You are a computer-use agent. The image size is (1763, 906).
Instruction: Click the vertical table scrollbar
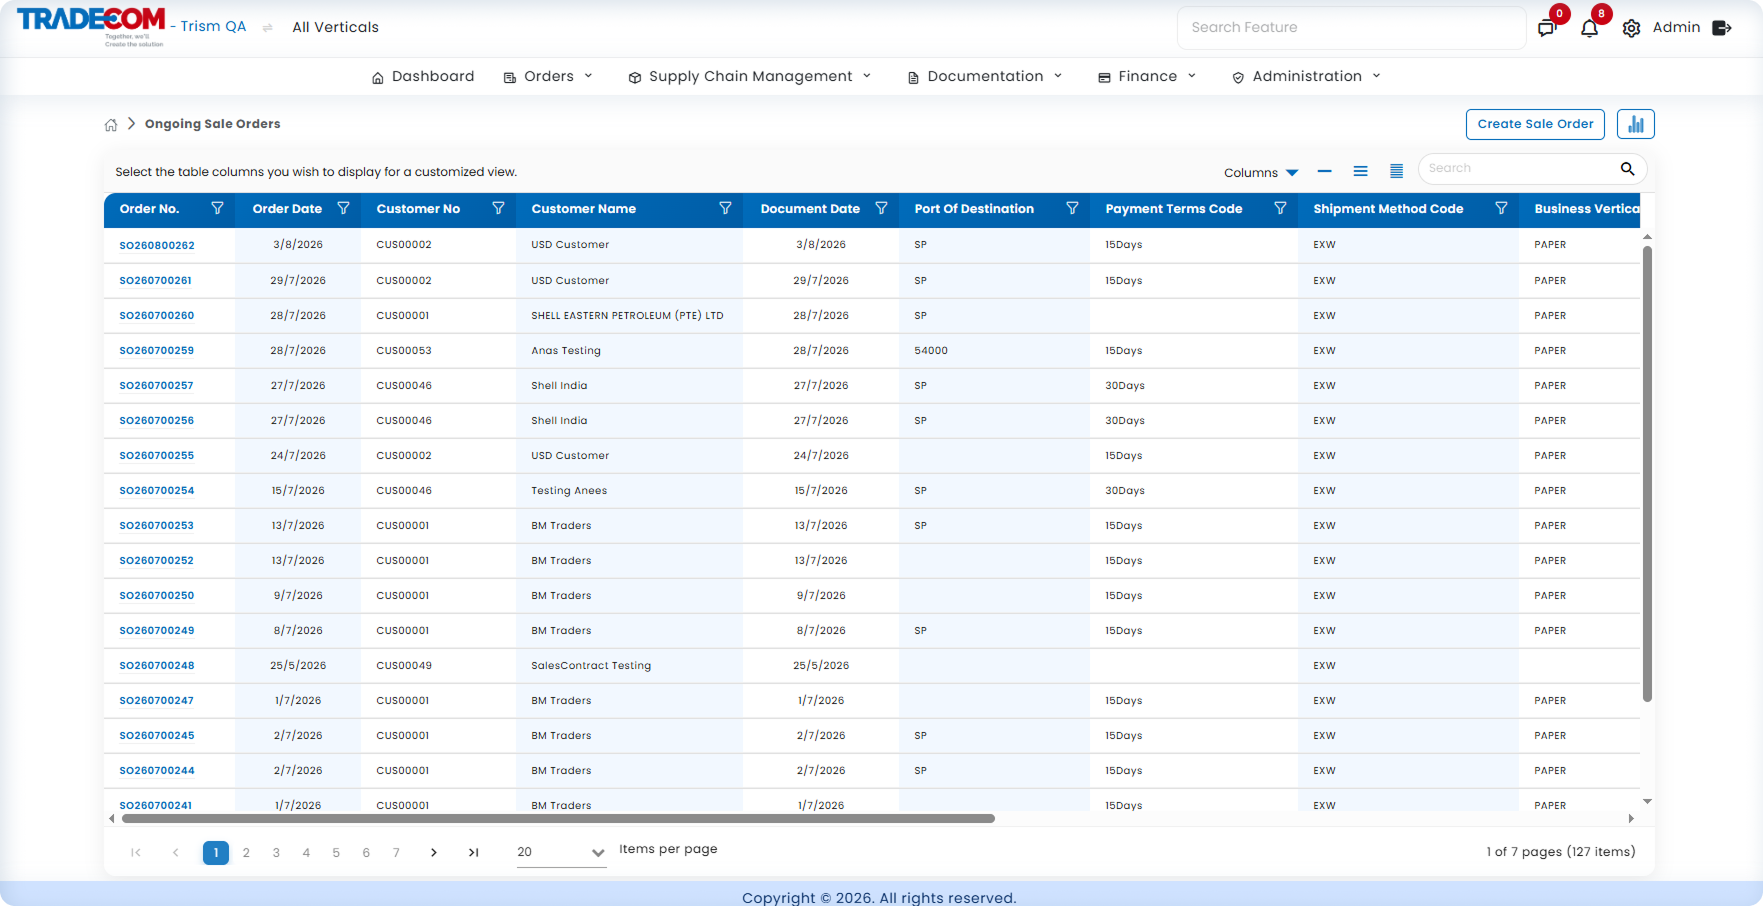click(x=1647, y=473)
